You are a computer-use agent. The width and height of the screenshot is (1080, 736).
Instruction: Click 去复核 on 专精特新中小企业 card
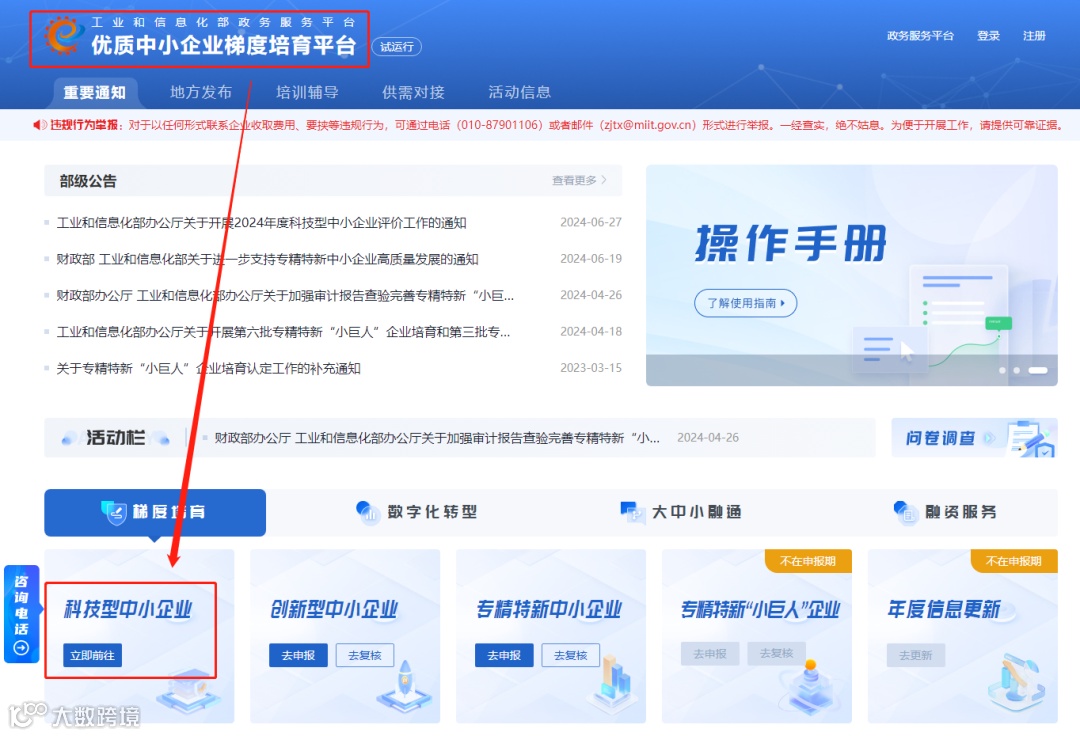pos(570,655)
